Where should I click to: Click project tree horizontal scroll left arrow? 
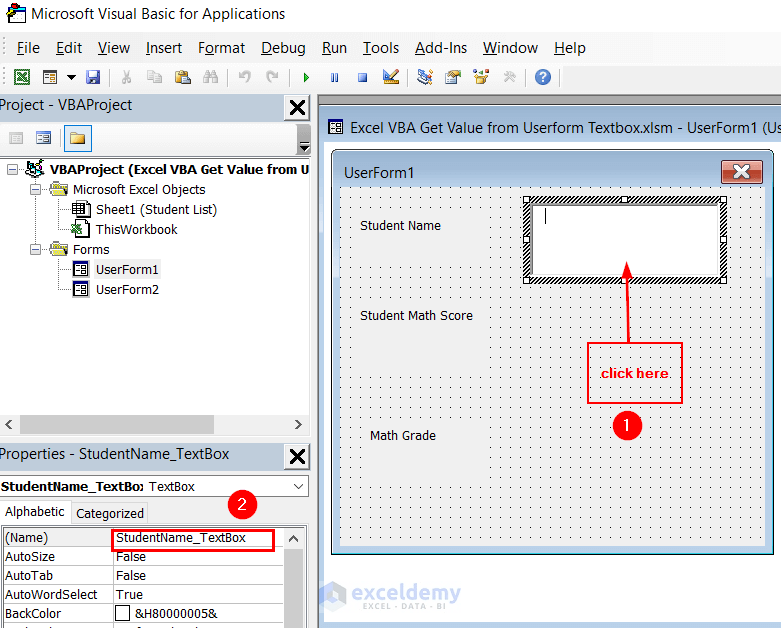coord(9,424)
